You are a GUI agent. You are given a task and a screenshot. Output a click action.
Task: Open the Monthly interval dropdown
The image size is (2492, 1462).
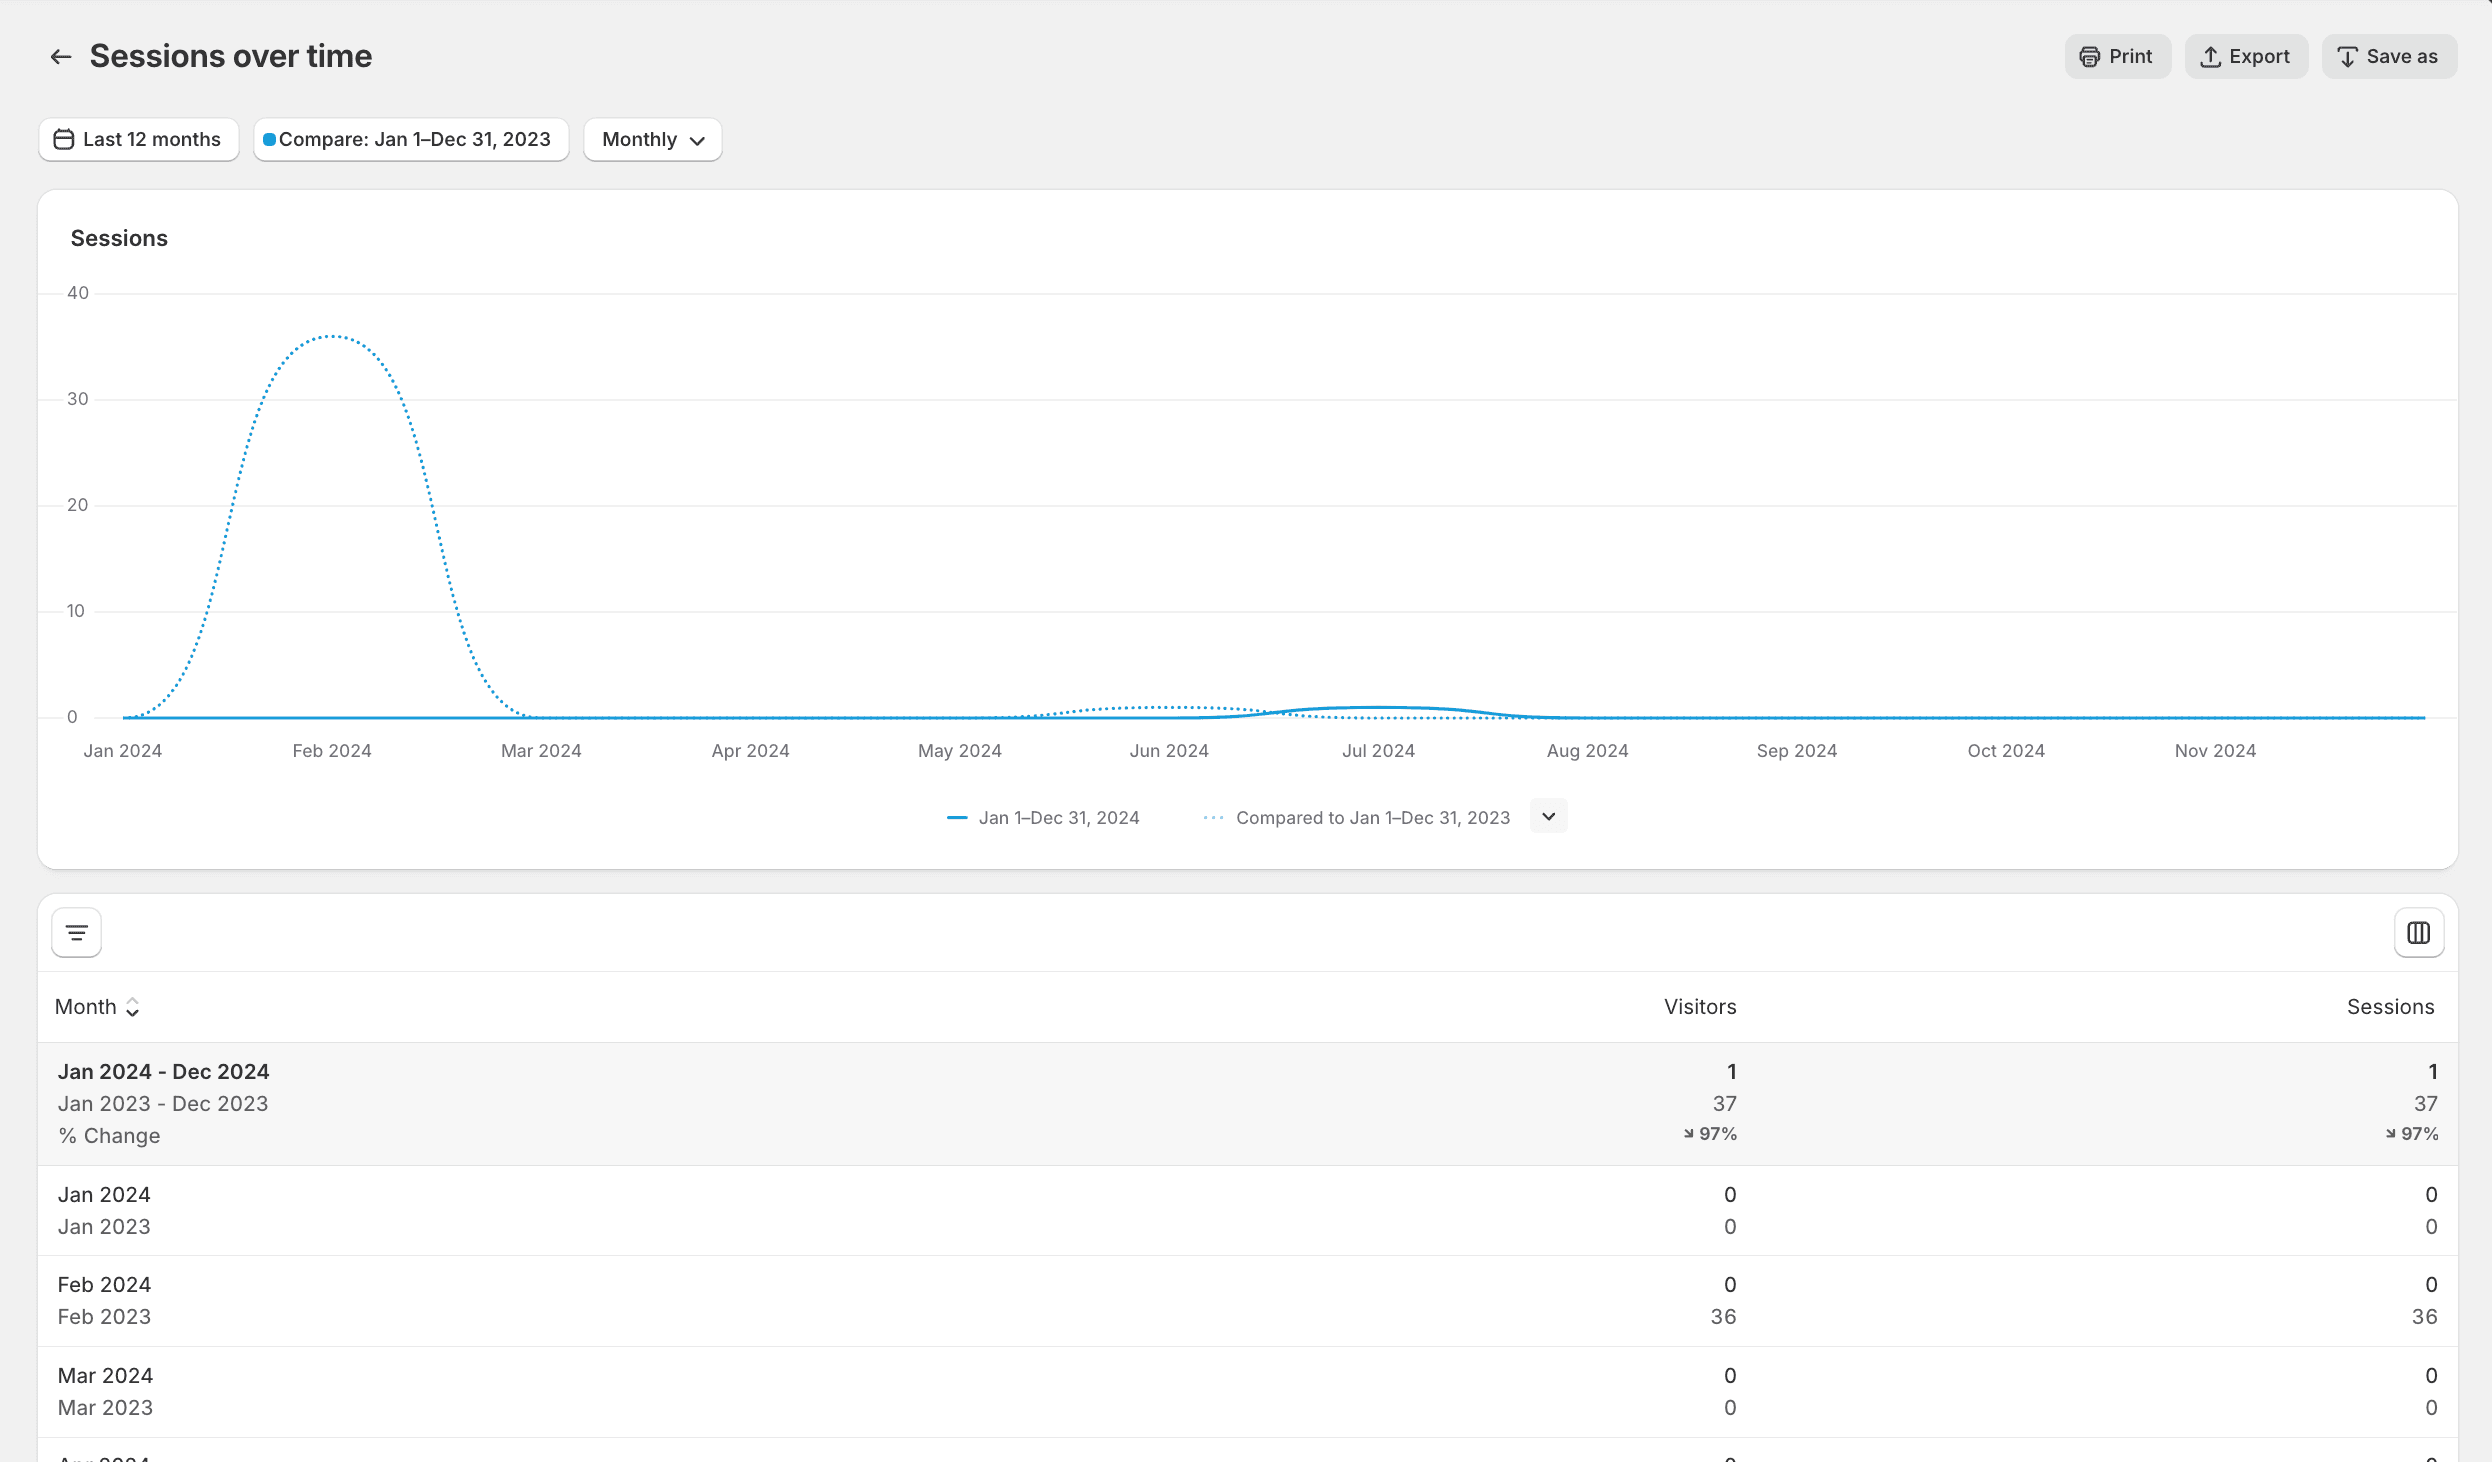(652, 140)
